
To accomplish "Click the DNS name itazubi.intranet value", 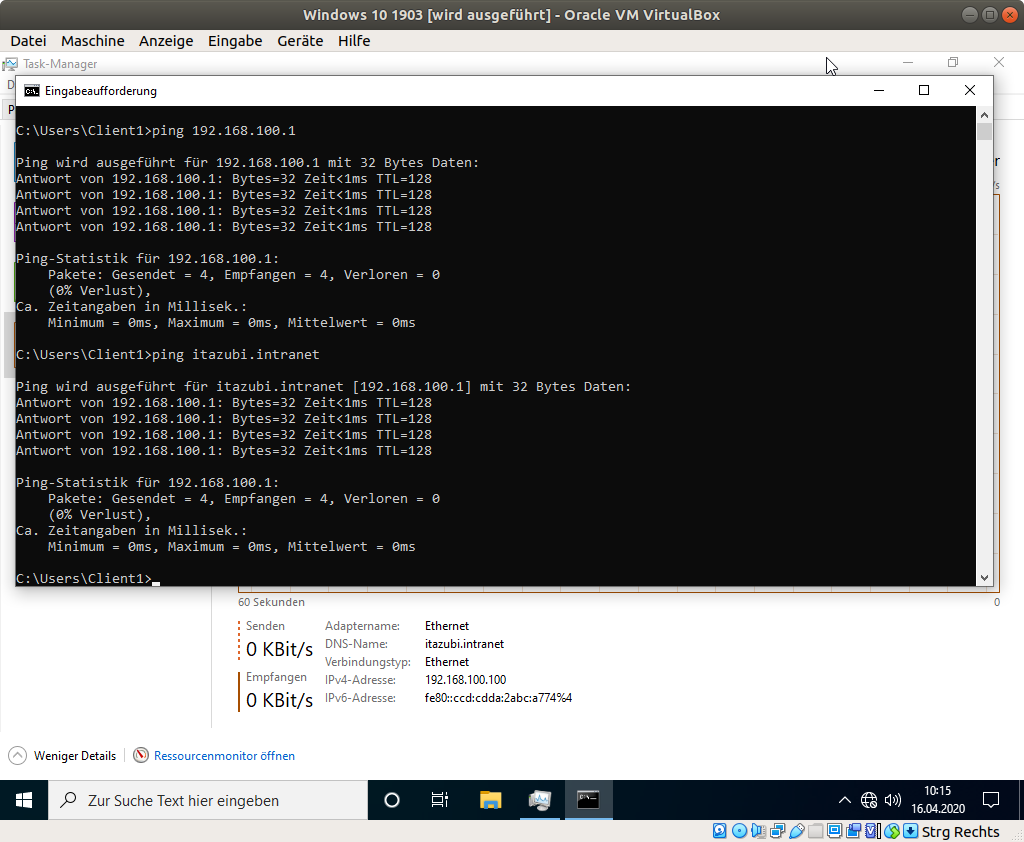I will point(464,644).
